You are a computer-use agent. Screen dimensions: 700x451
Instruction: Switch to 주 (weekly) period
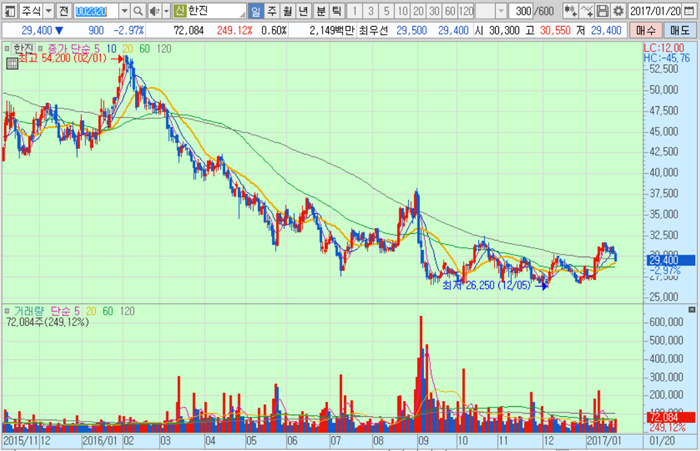coord(272,11)
